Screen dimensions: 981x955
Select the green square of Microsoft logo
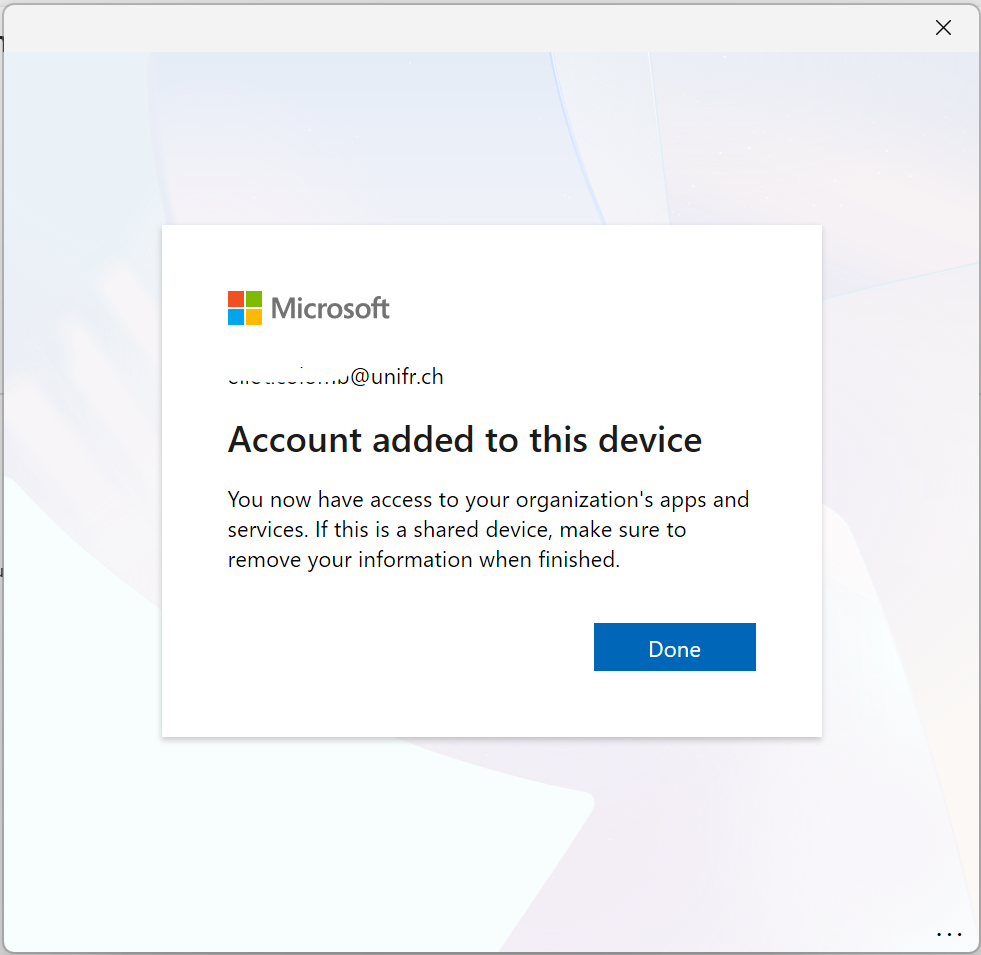254,299
